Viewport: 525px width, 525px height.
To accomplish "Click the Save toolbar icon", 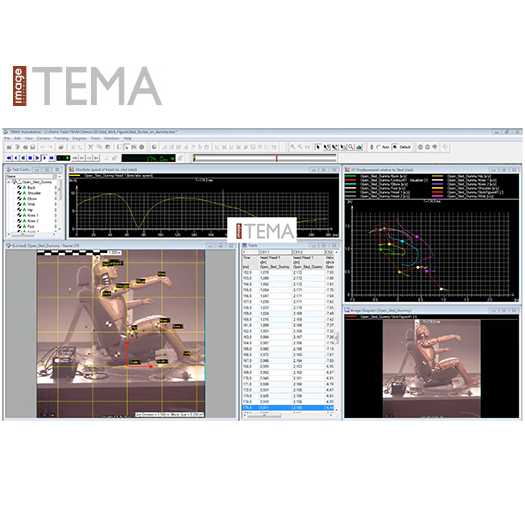I will tap(32, 147).
